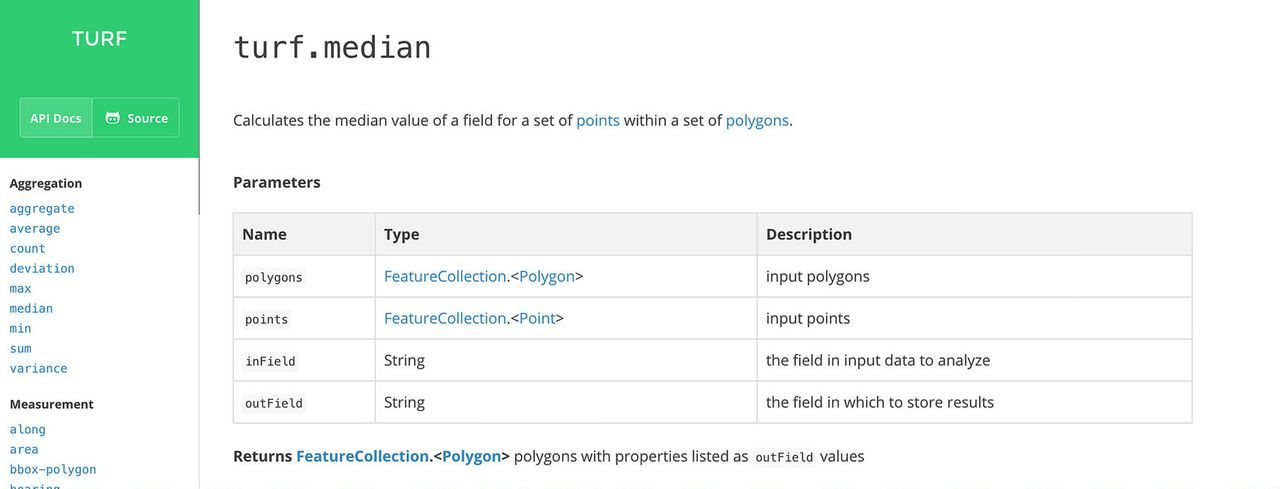
Task: Select median in the sidebar
Action: coord(31,308)
